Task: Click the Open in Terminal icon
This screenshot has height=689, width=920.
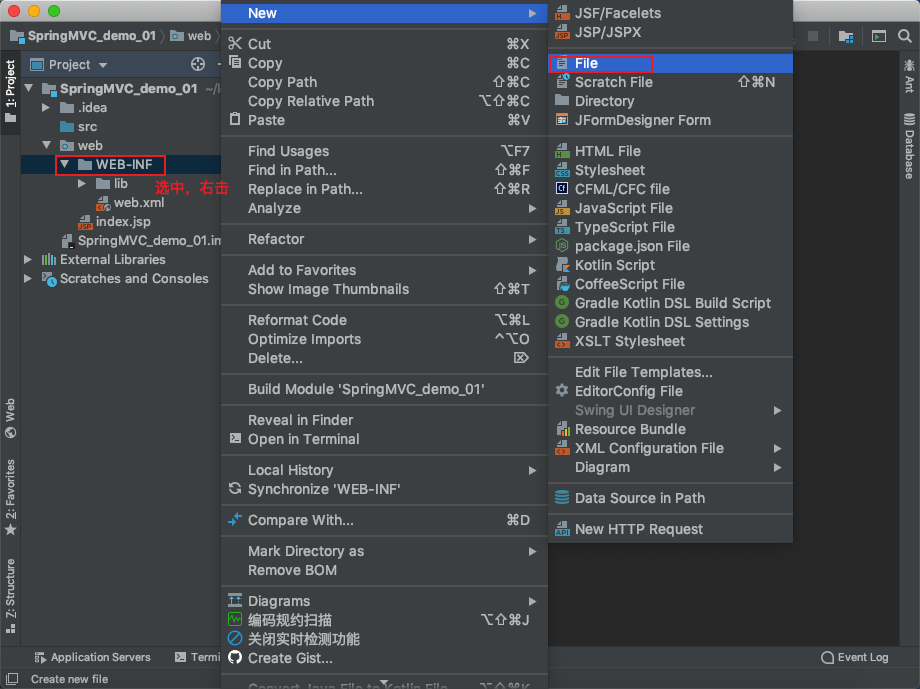Action: coord(235,438)
